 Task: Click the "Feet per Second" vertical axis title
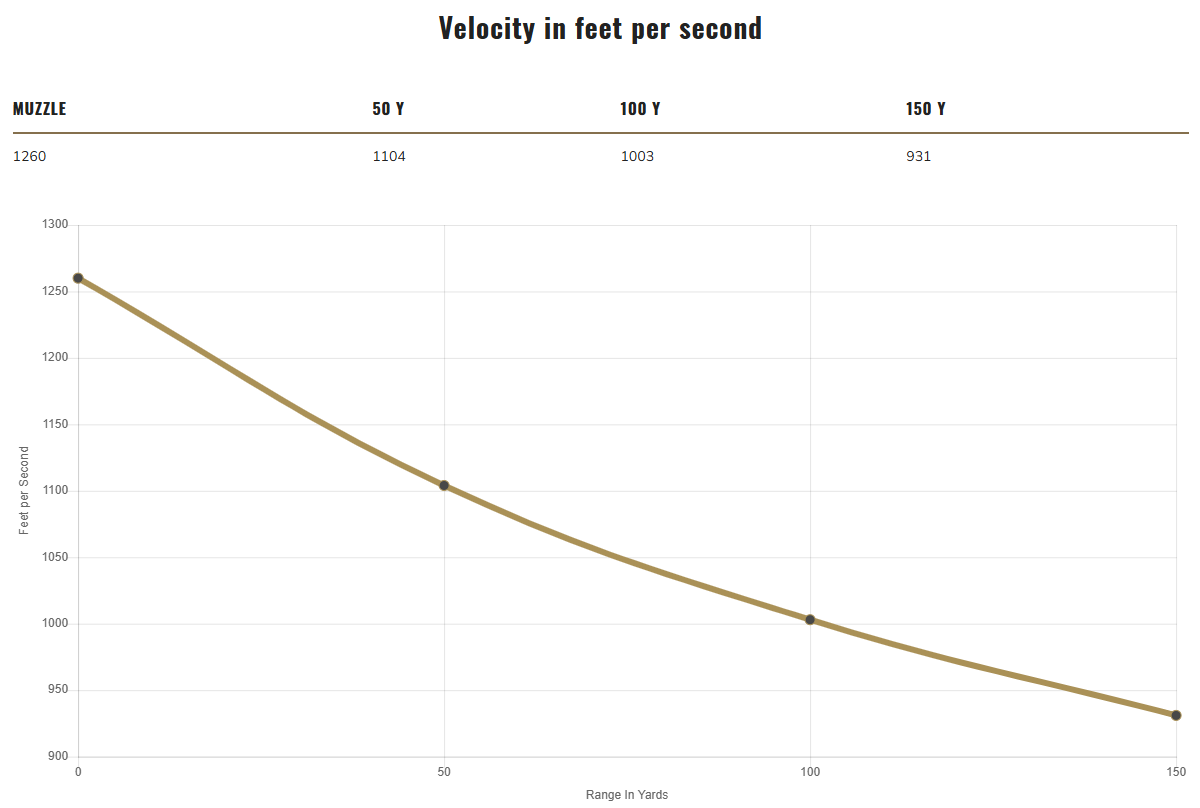[x=24, y=490]
